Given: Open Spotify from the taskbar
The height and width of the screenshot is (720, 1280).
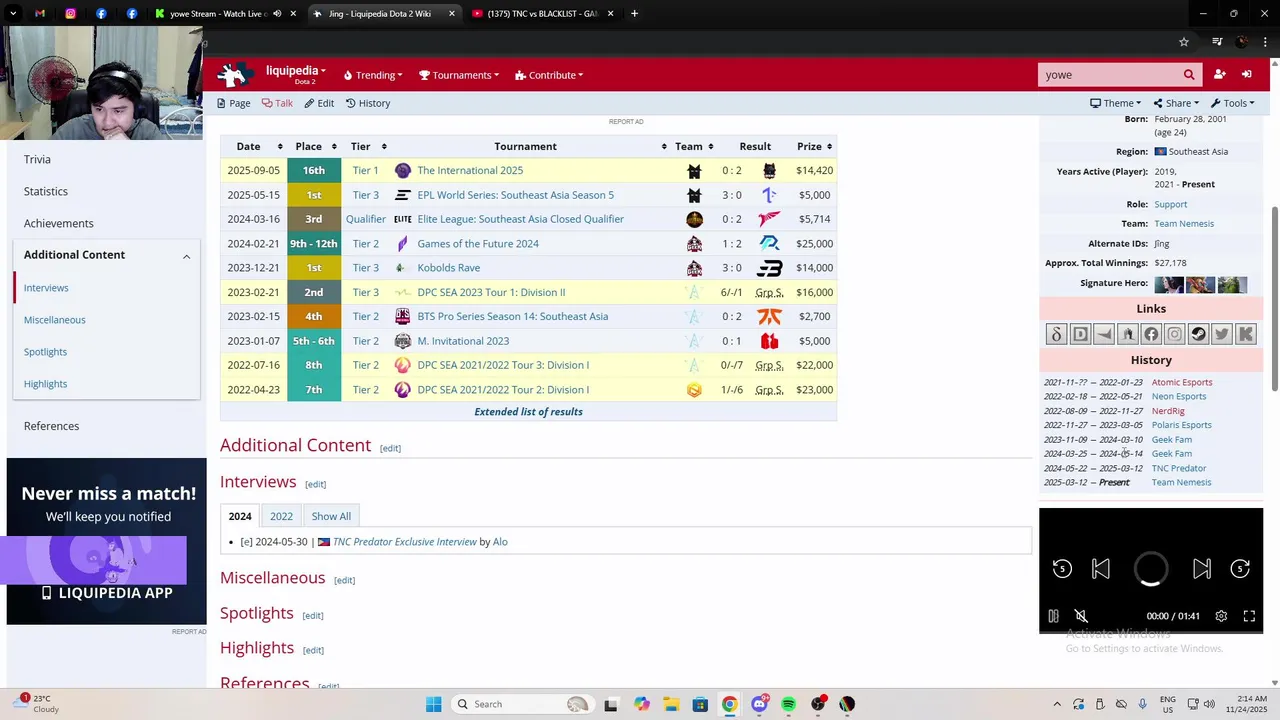Looking at the screenshot, I should click(x=788, y=704).
